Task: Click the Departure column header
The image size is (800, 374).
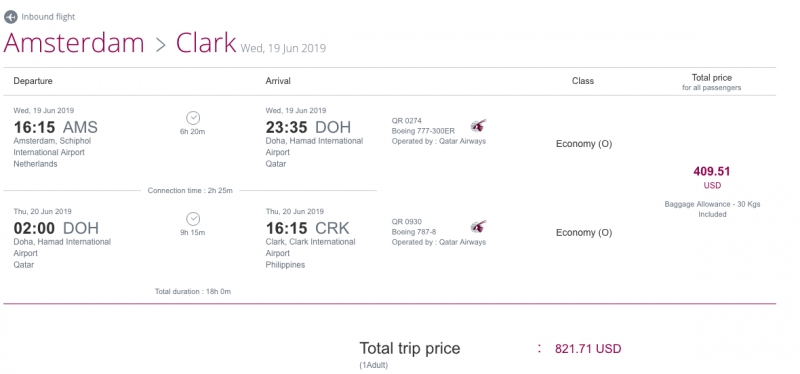Action: (33, 81)
